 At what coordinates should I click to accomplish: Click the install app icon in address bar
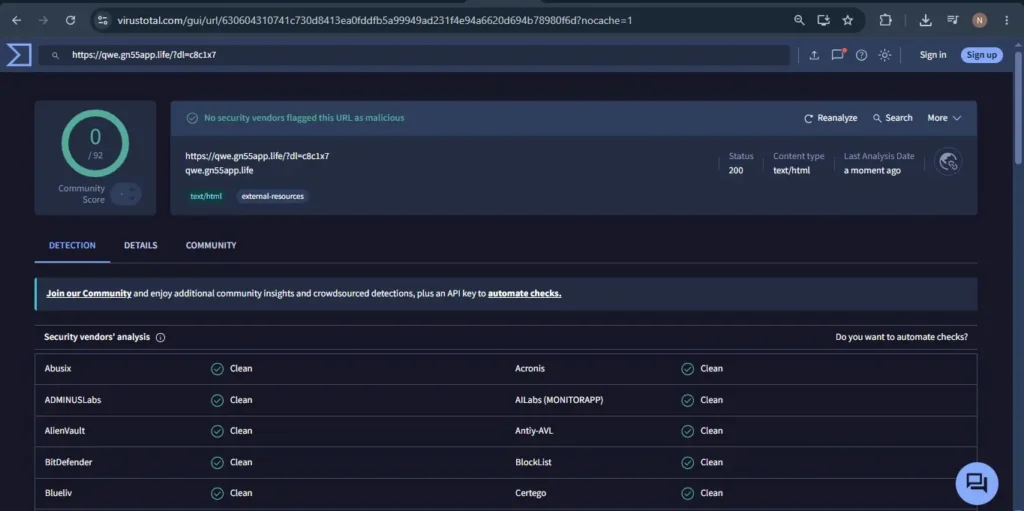[x=824, y=20]
